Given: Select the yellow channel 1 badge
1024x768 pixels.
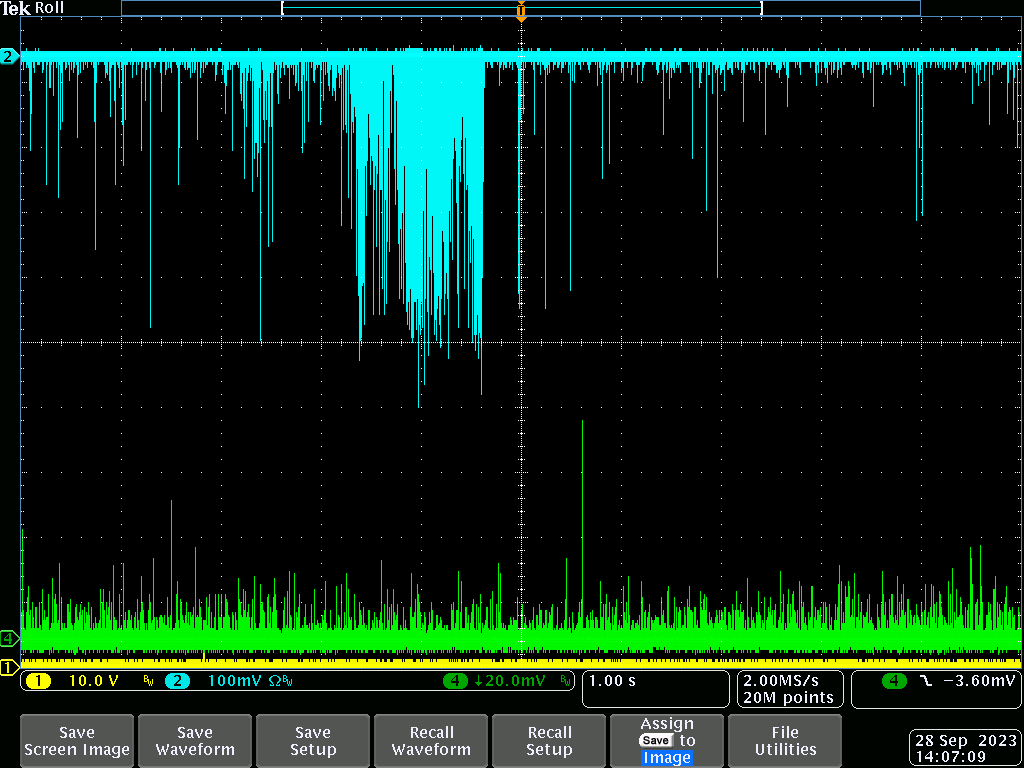Looking at the screenshot, I should pyautogui.click(x=37, y=681).
